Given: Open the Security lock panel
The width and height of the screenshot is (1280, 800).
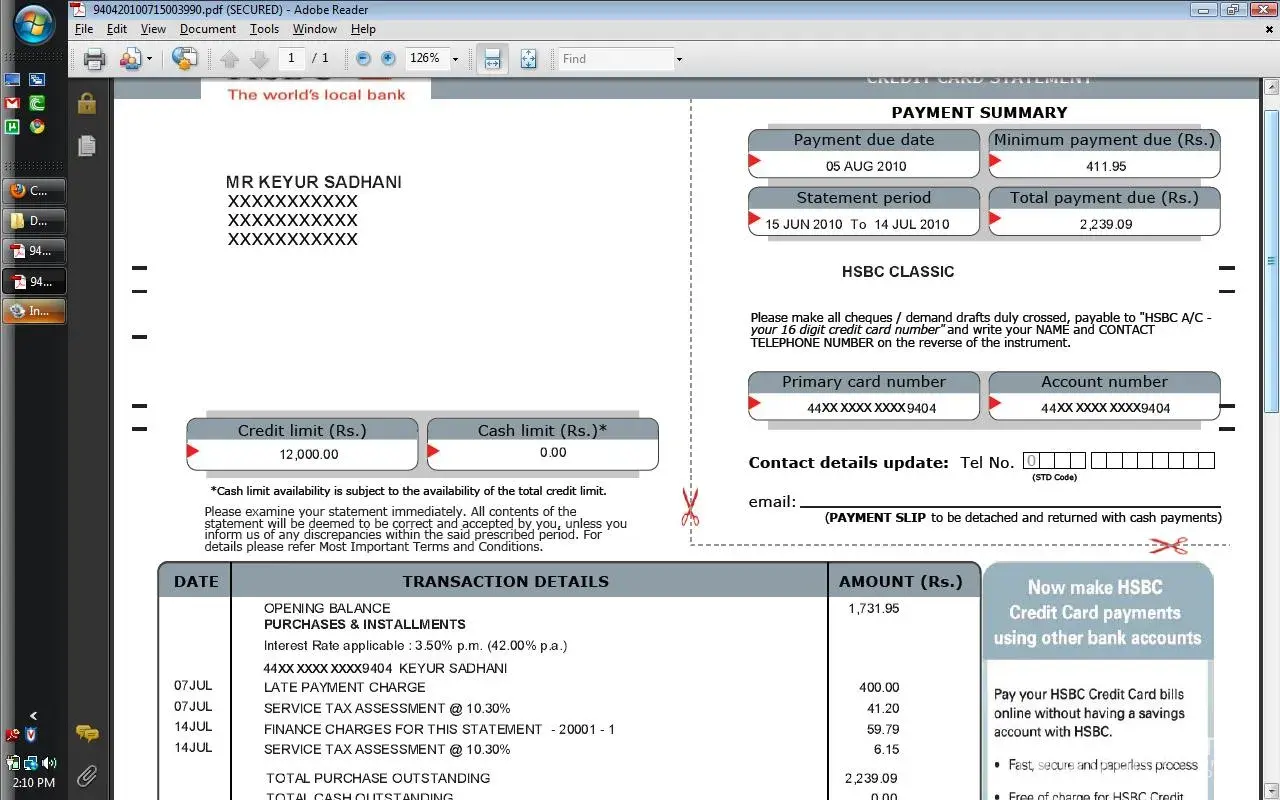Looking at the screenshot, I should (x=87, y=104).
